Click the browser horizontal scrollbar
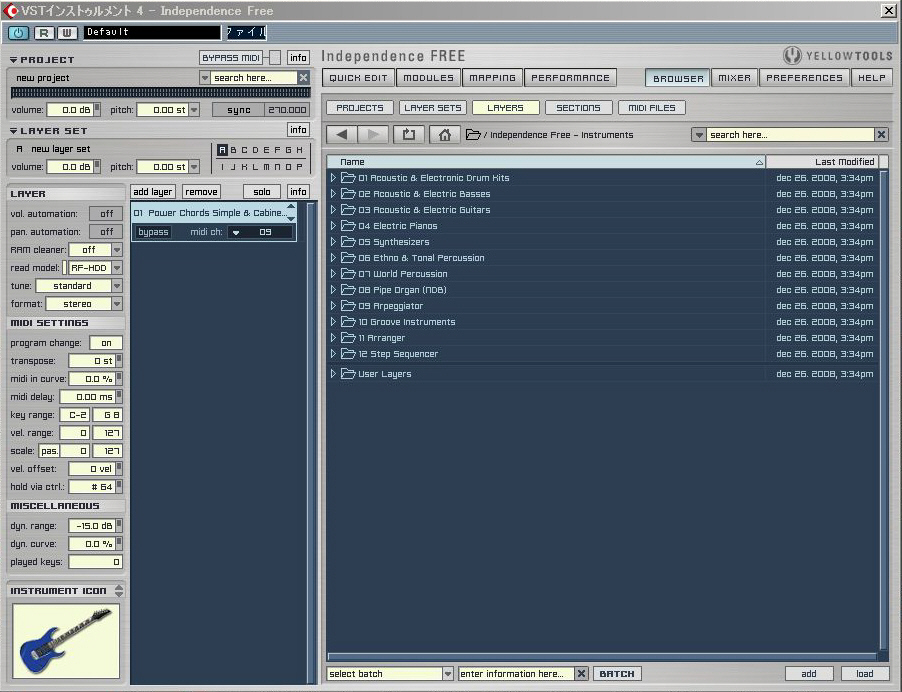Image resolution: width=902 pixels, height=692 pixels. [602, 656]
